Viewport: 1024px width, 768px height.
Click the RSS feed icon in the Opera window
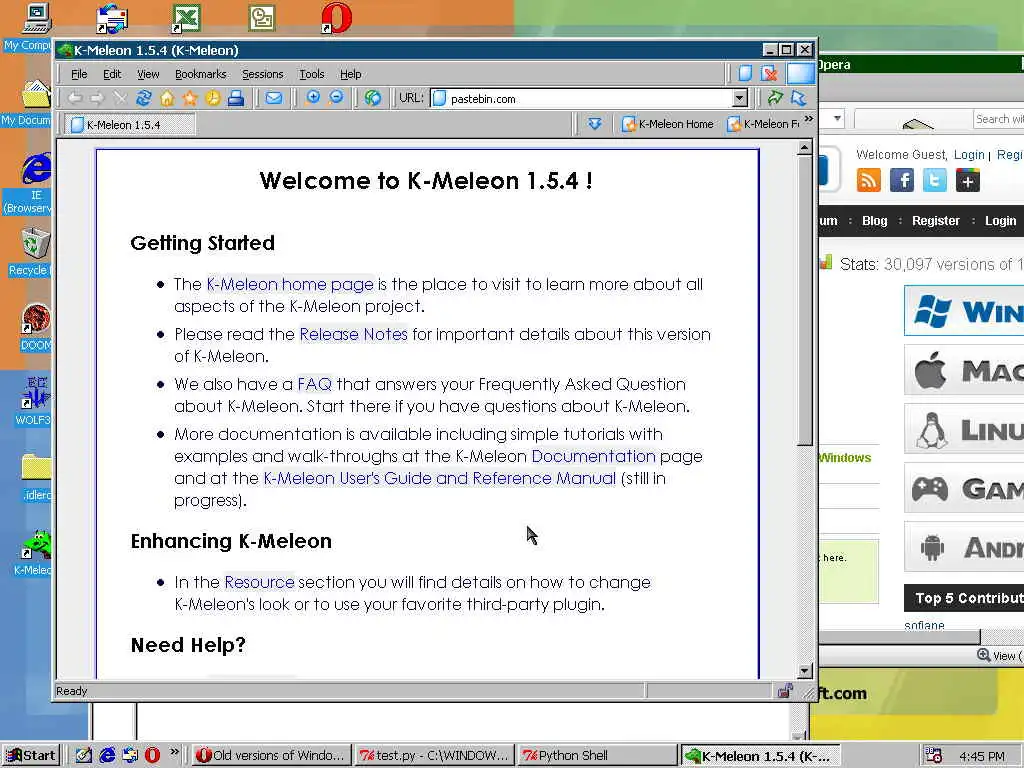click(x=869, y=180)
